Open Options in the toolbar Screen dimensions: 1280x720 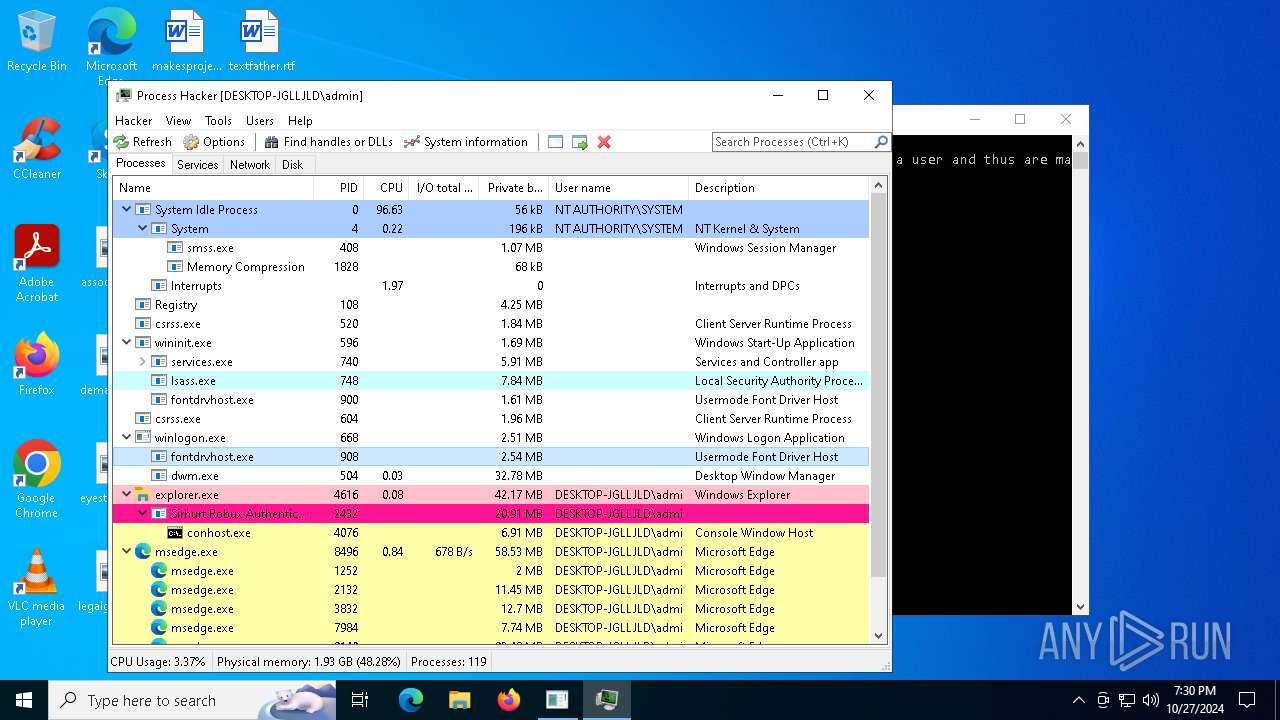[x=214, y=142]
